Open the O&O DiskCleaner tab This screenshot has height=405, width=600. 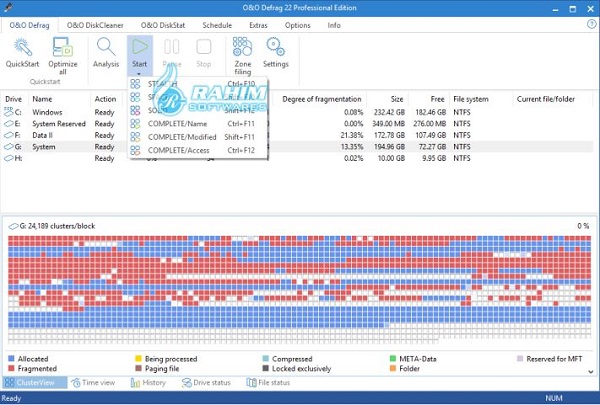pos(95,25)
